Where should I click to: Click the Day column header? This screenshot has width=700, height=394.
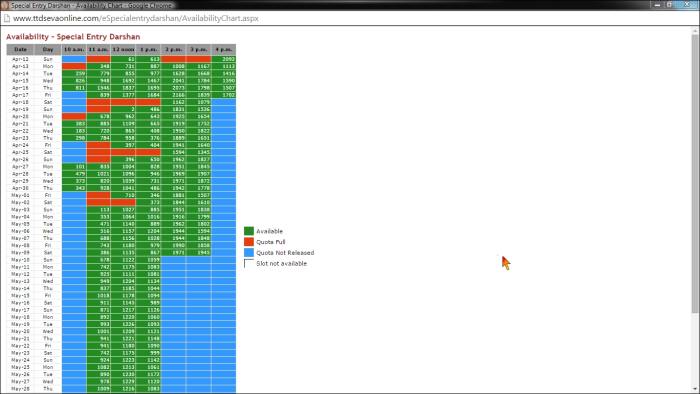48,50
